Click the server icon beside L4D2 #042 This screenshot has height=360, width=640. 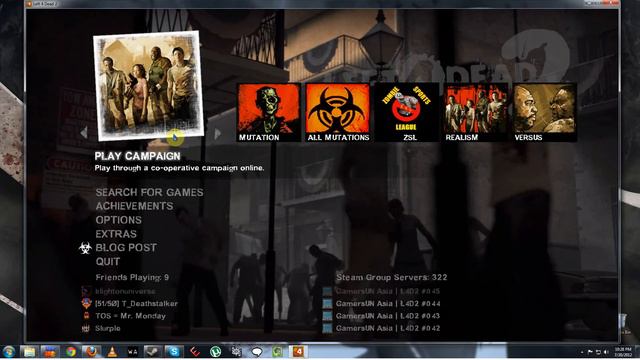(327, 328)
